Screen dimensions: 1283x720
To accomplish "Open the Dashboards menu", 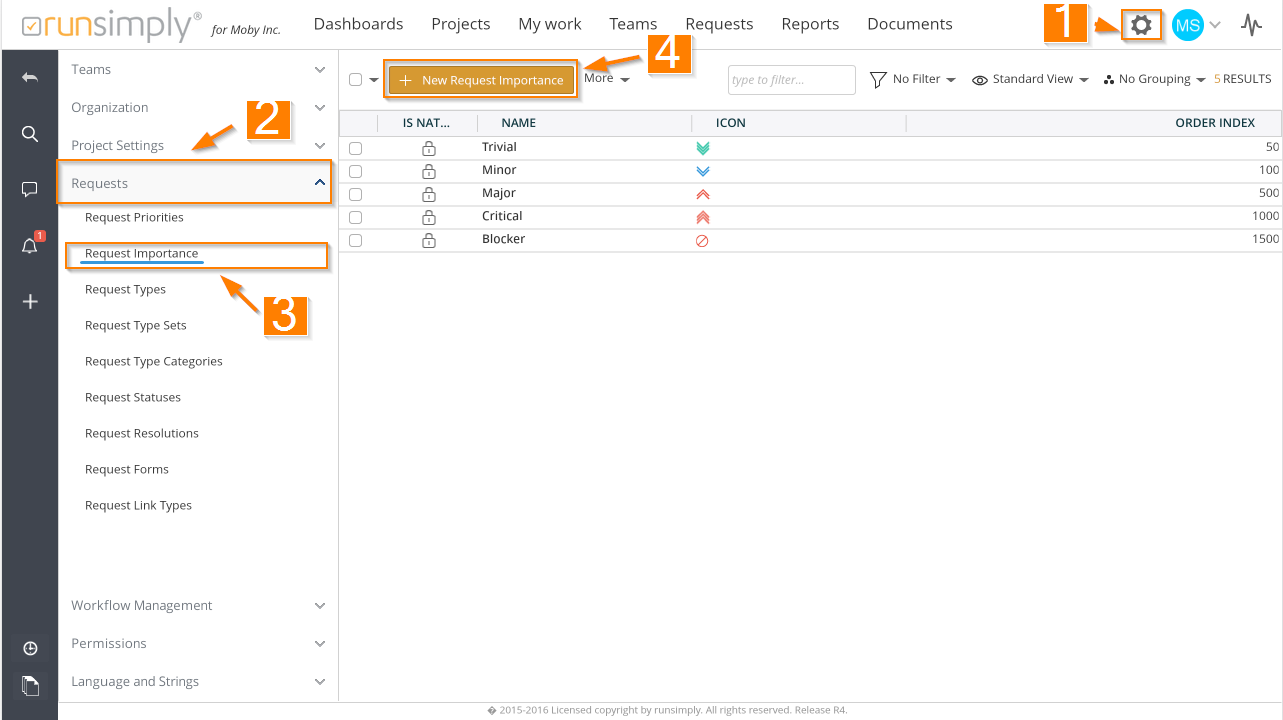I will tap(358, 24).
